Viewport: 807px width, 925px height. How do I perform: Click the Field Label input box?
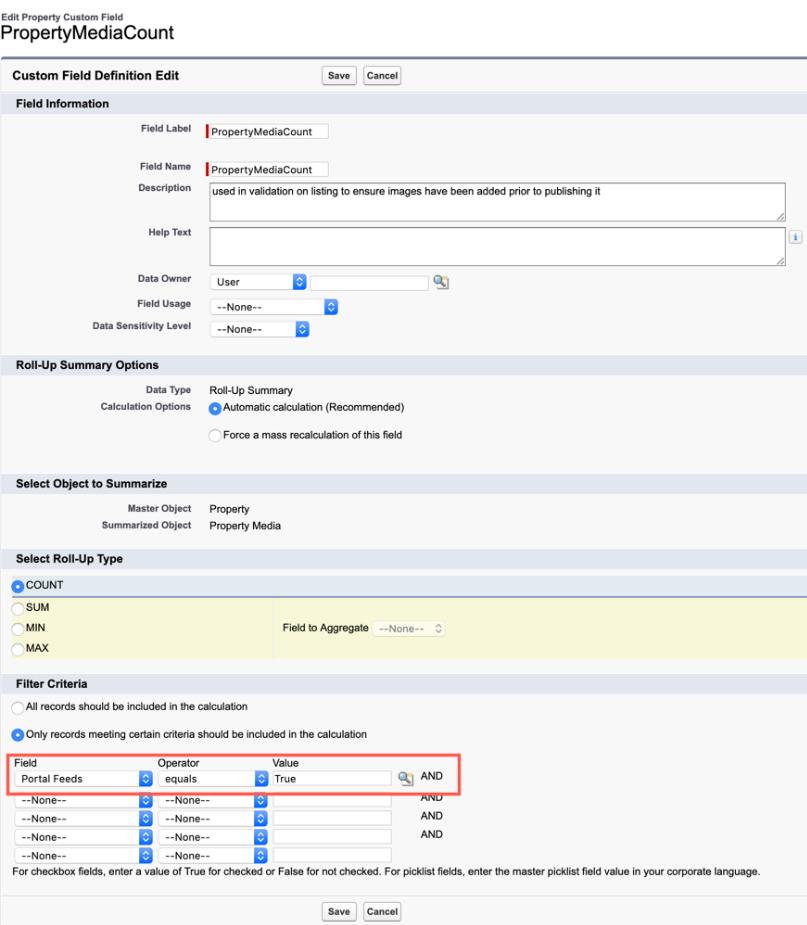point(269,132)
